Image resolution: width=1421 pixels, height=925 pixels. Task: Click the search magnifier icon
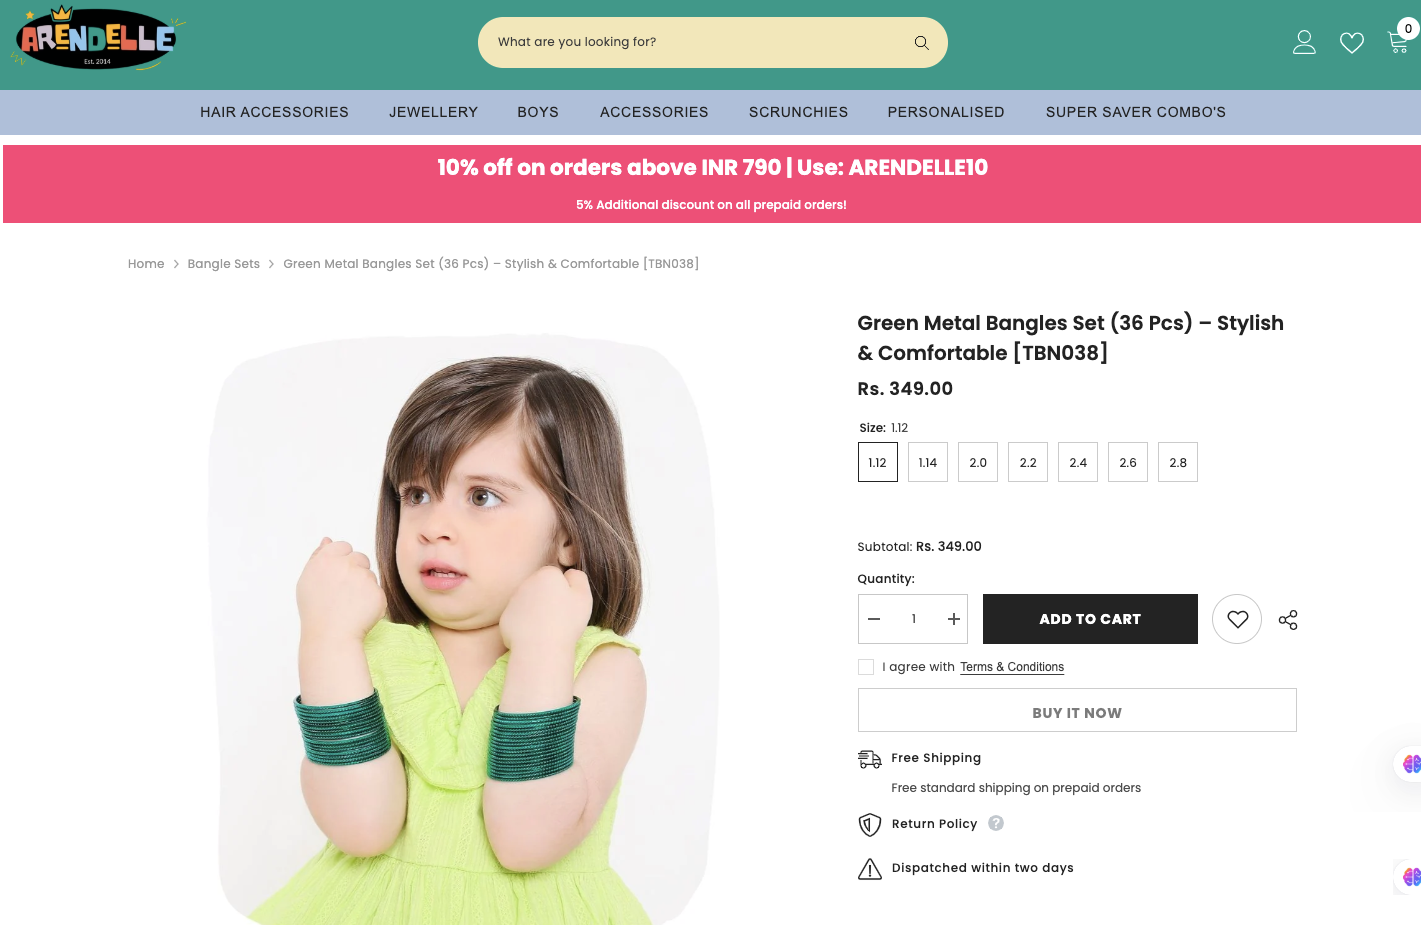click(921, 42)
